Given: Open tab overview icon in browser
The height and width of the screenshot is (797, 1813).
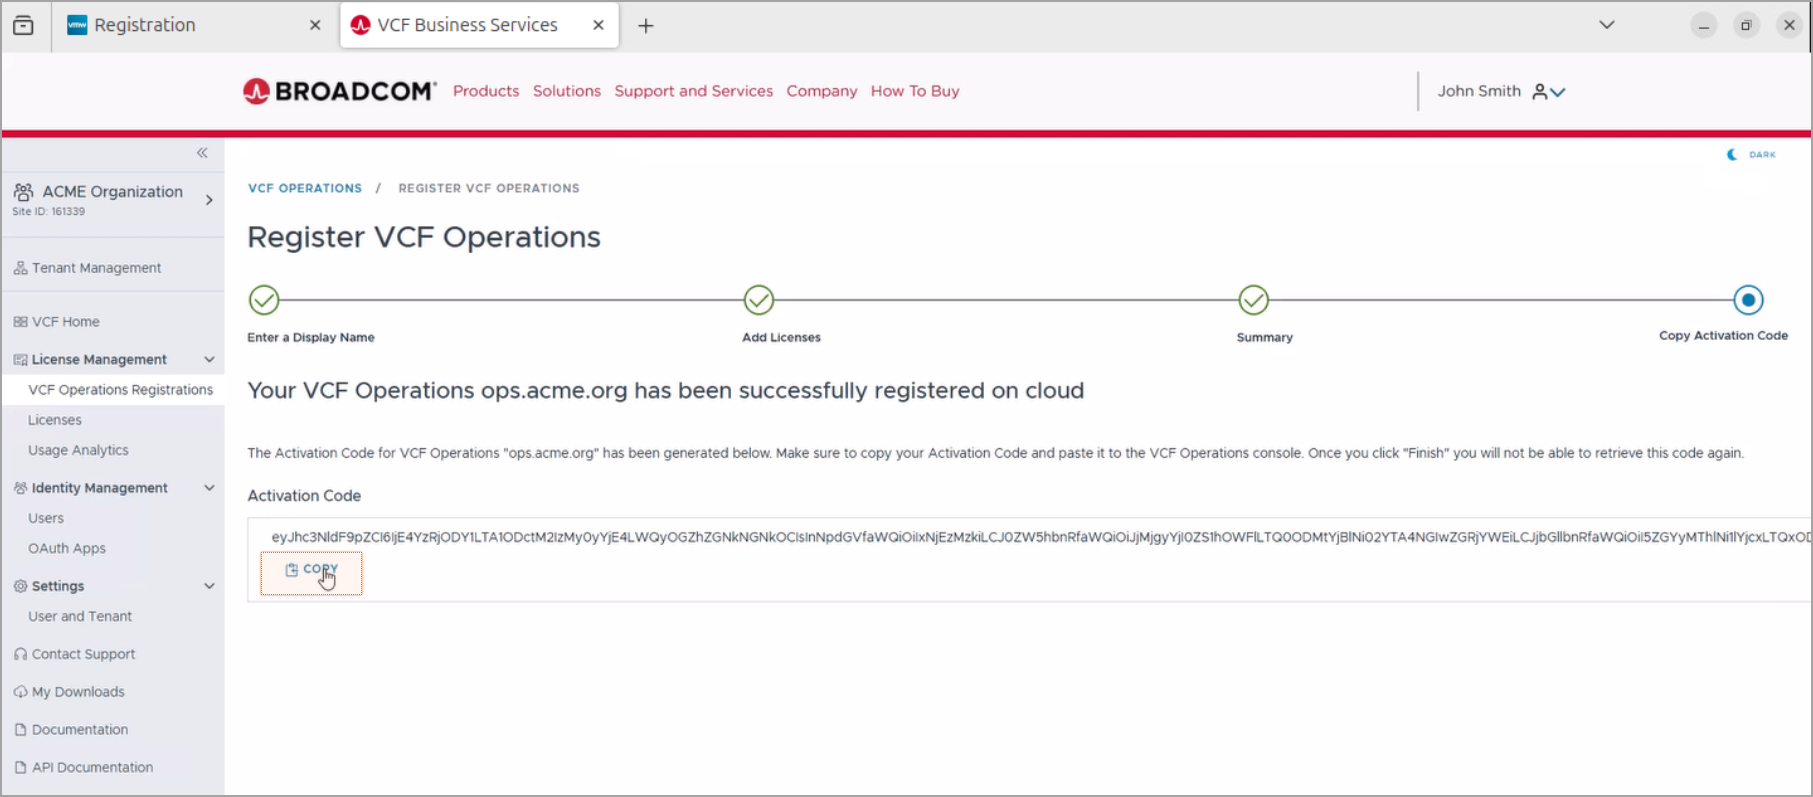Looking at the screenshot, I should tap(23, 25).
